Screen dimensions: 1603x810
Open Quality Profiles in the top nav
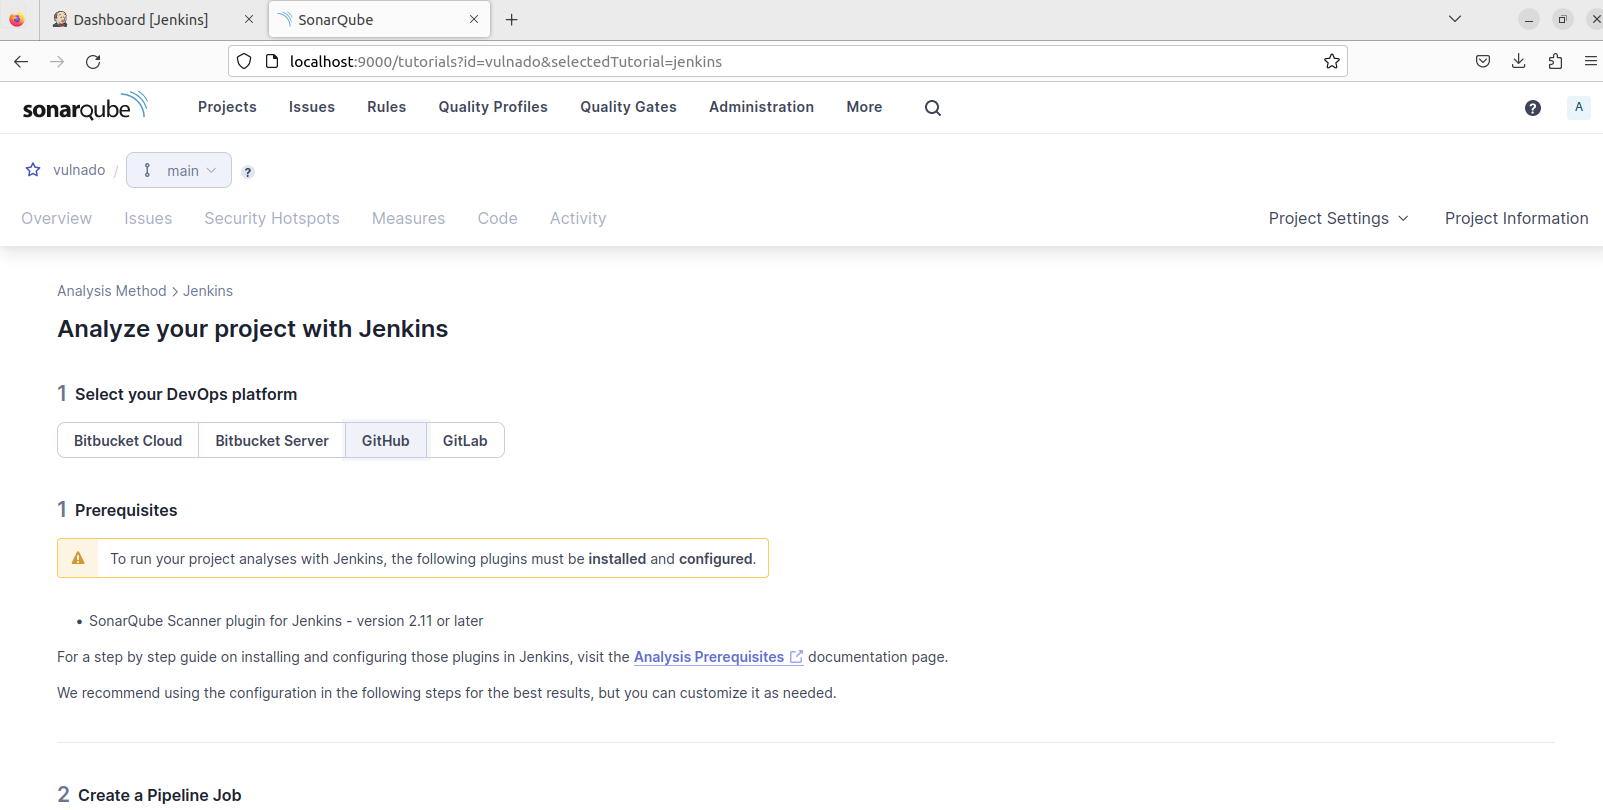click(x=493, y=107)
